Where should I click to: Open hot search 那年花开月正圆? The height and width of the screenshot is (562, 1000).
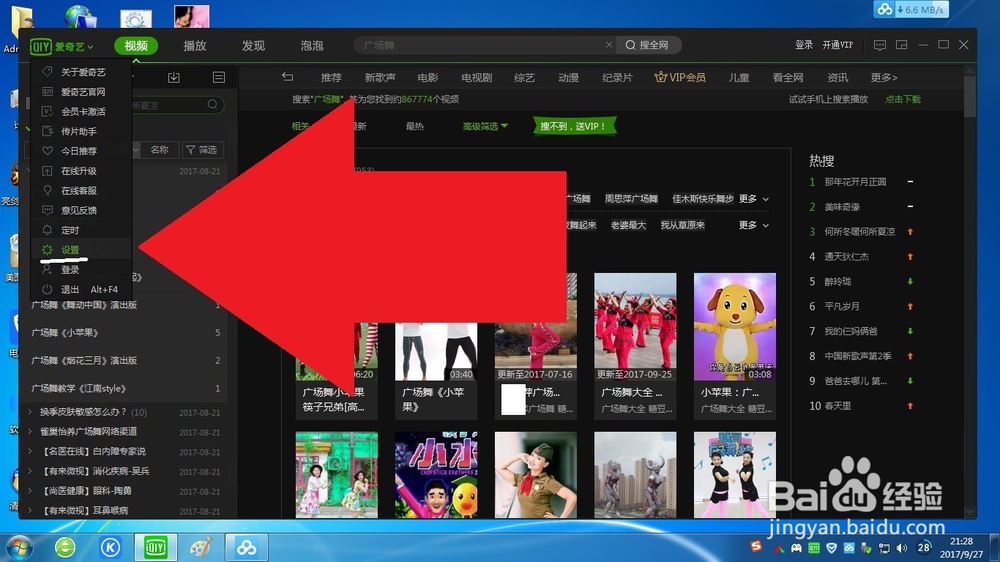(x=855, y=182)
